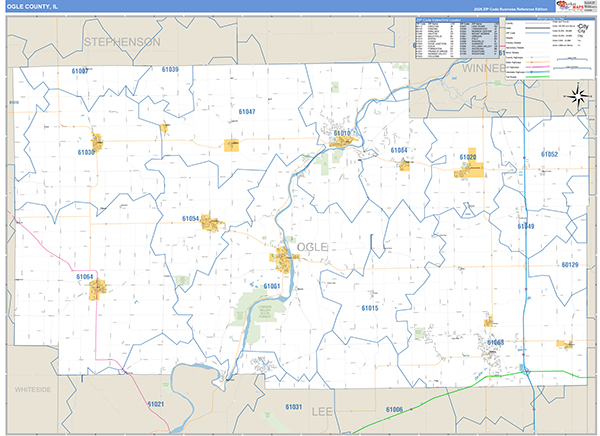Screen dimensions: 600x436
Task: Click the compass rose on the map
Action: [578, 96]
